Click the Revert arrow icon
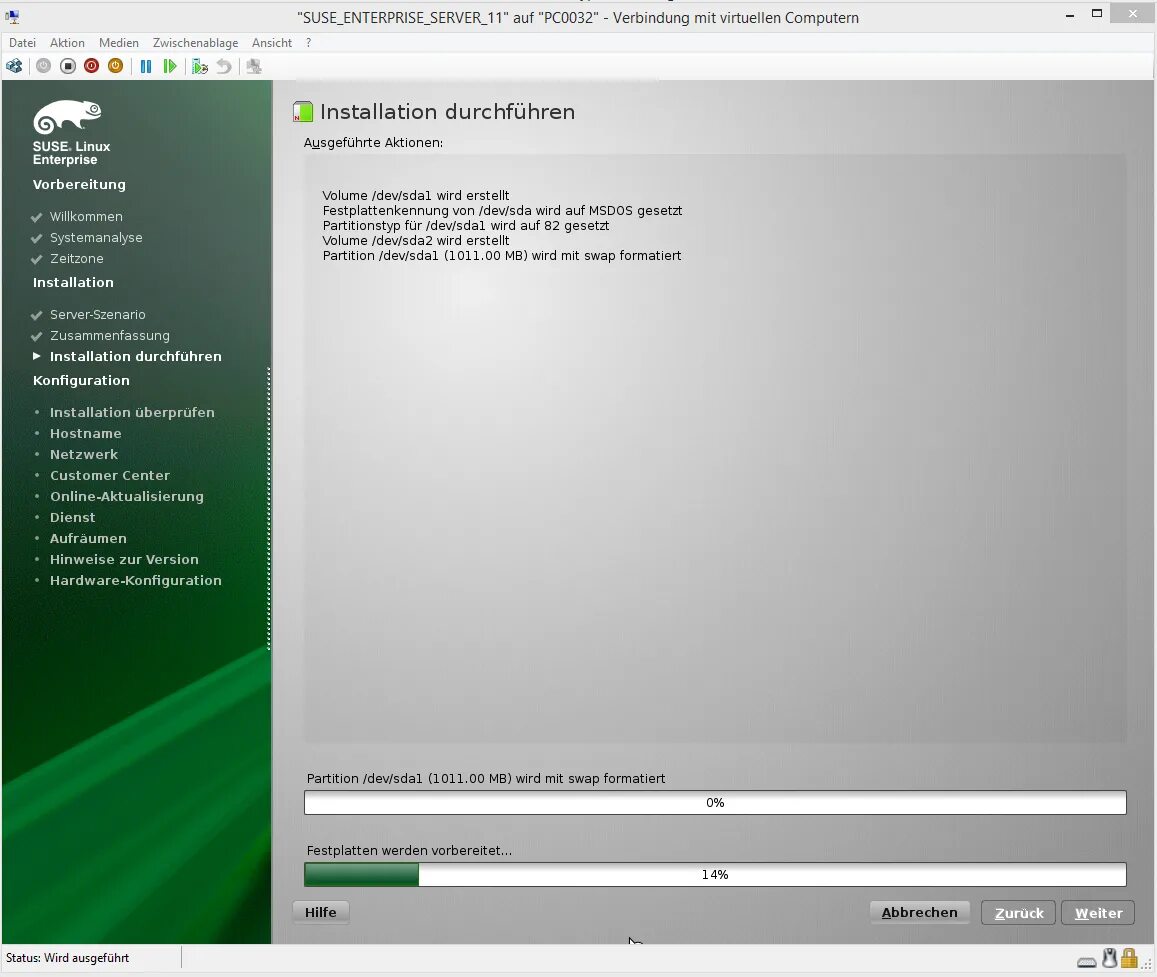The width and height of the screenshot is (1157, 977). (224, 66)
